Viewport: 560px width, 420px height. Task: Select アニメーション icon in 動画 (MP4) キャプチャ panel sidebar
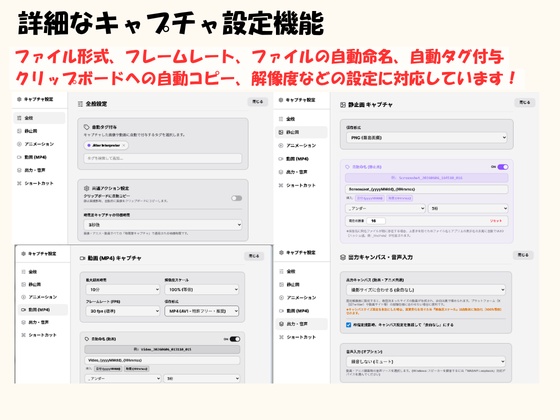coord(24,297)
